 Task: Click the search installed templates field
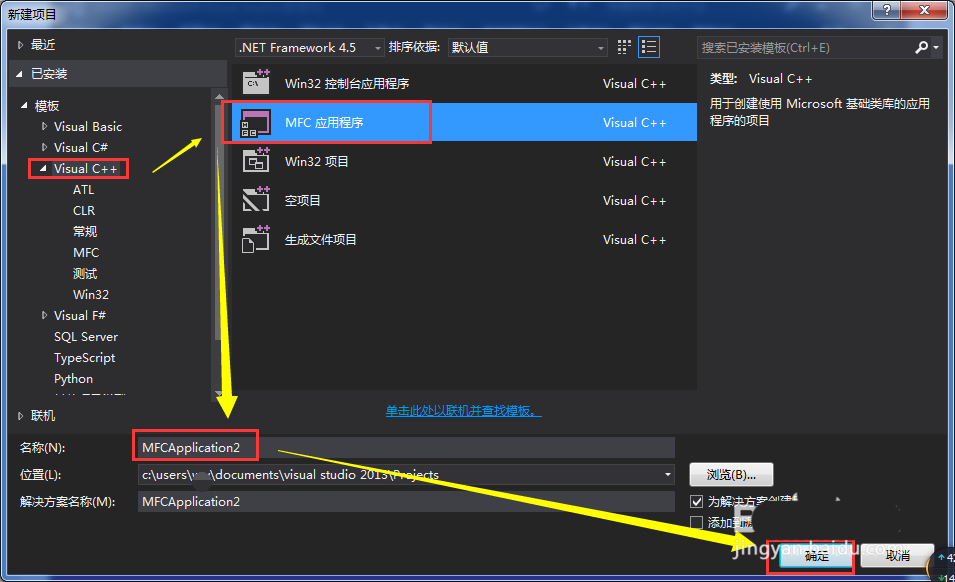pyautogui.click(x=805, y=47)
